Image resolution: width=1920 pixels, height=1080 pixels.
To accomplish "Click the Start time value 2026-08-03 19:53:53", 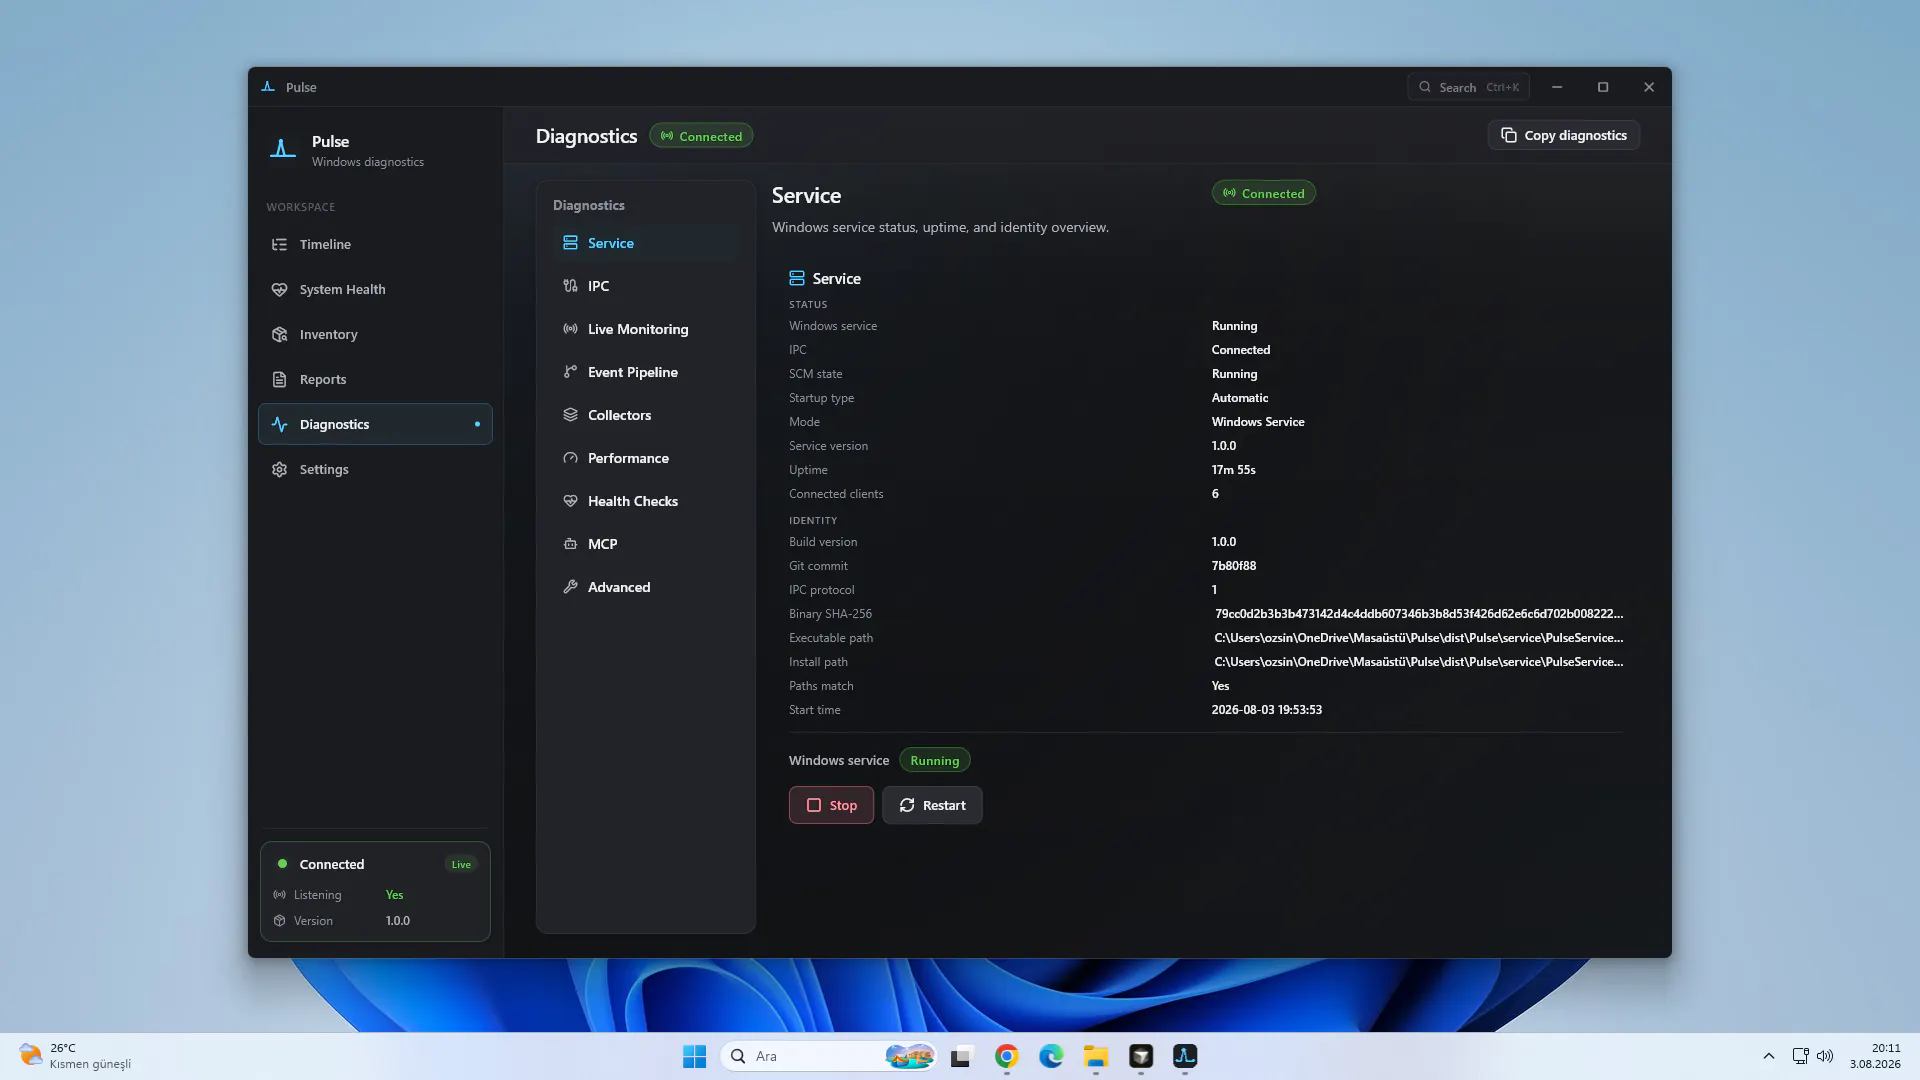I will coord(1267,710).
